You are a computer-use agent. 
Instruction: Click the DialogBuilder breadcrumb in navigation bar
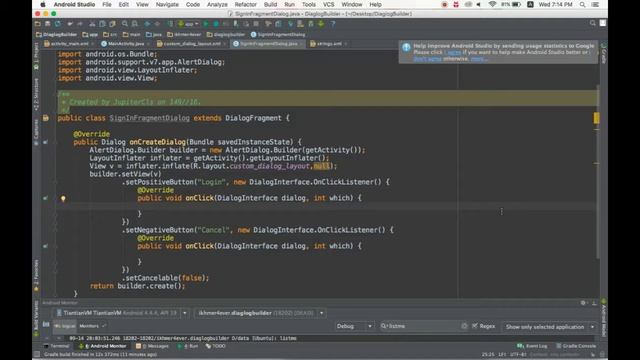point(56,35)
